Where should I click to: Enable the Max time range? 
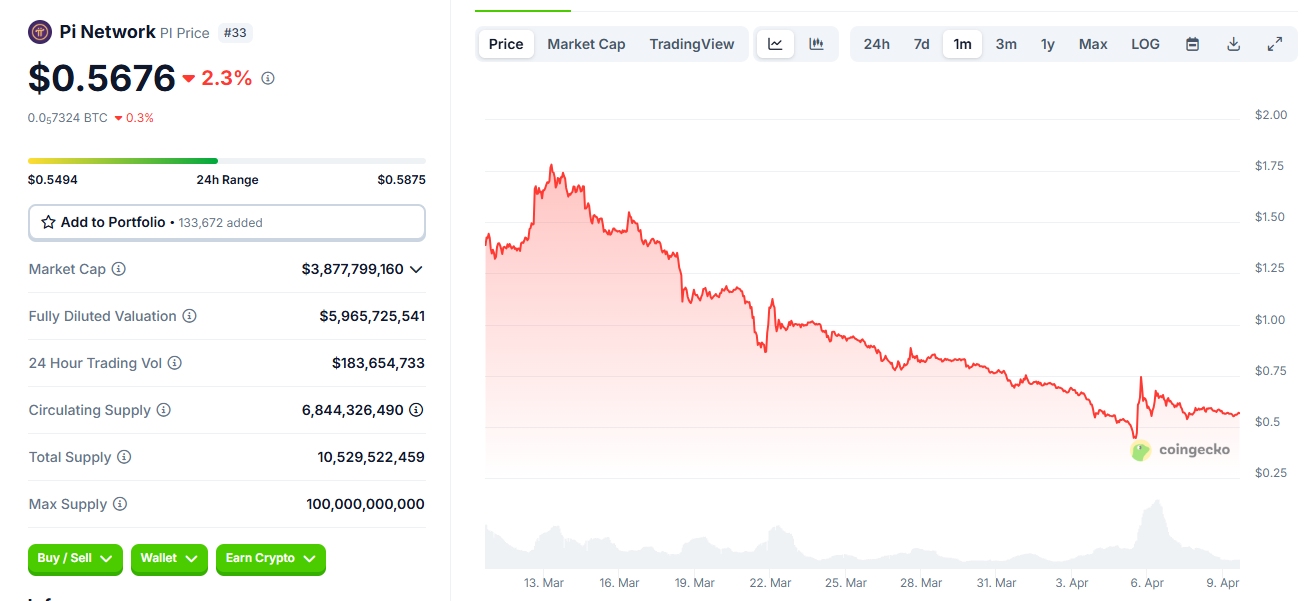pyautogui.click(x=1092, y=43)
